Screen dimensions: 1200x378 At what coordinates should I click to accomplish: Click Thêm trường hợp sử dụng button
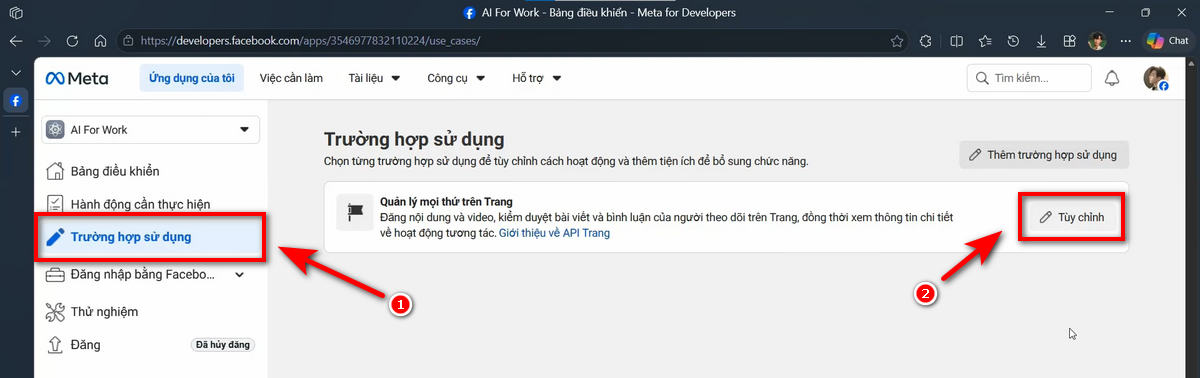(x=1044, y=155)
